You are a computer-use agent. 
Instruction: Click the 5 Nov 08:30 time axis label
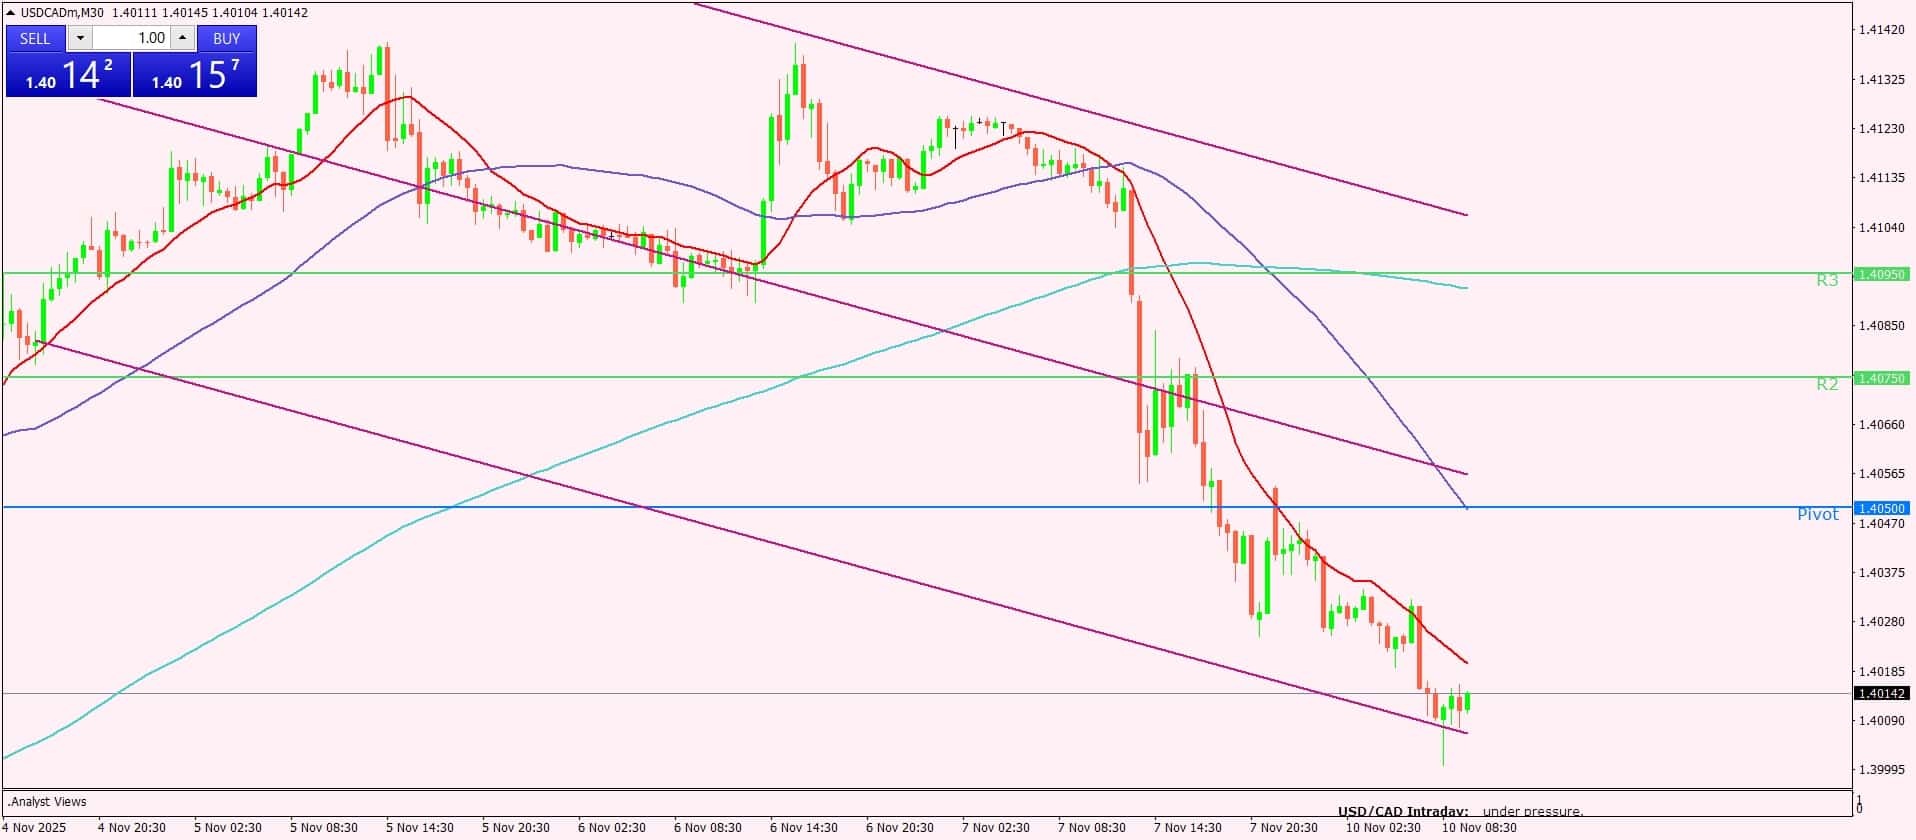coord(324,828)
